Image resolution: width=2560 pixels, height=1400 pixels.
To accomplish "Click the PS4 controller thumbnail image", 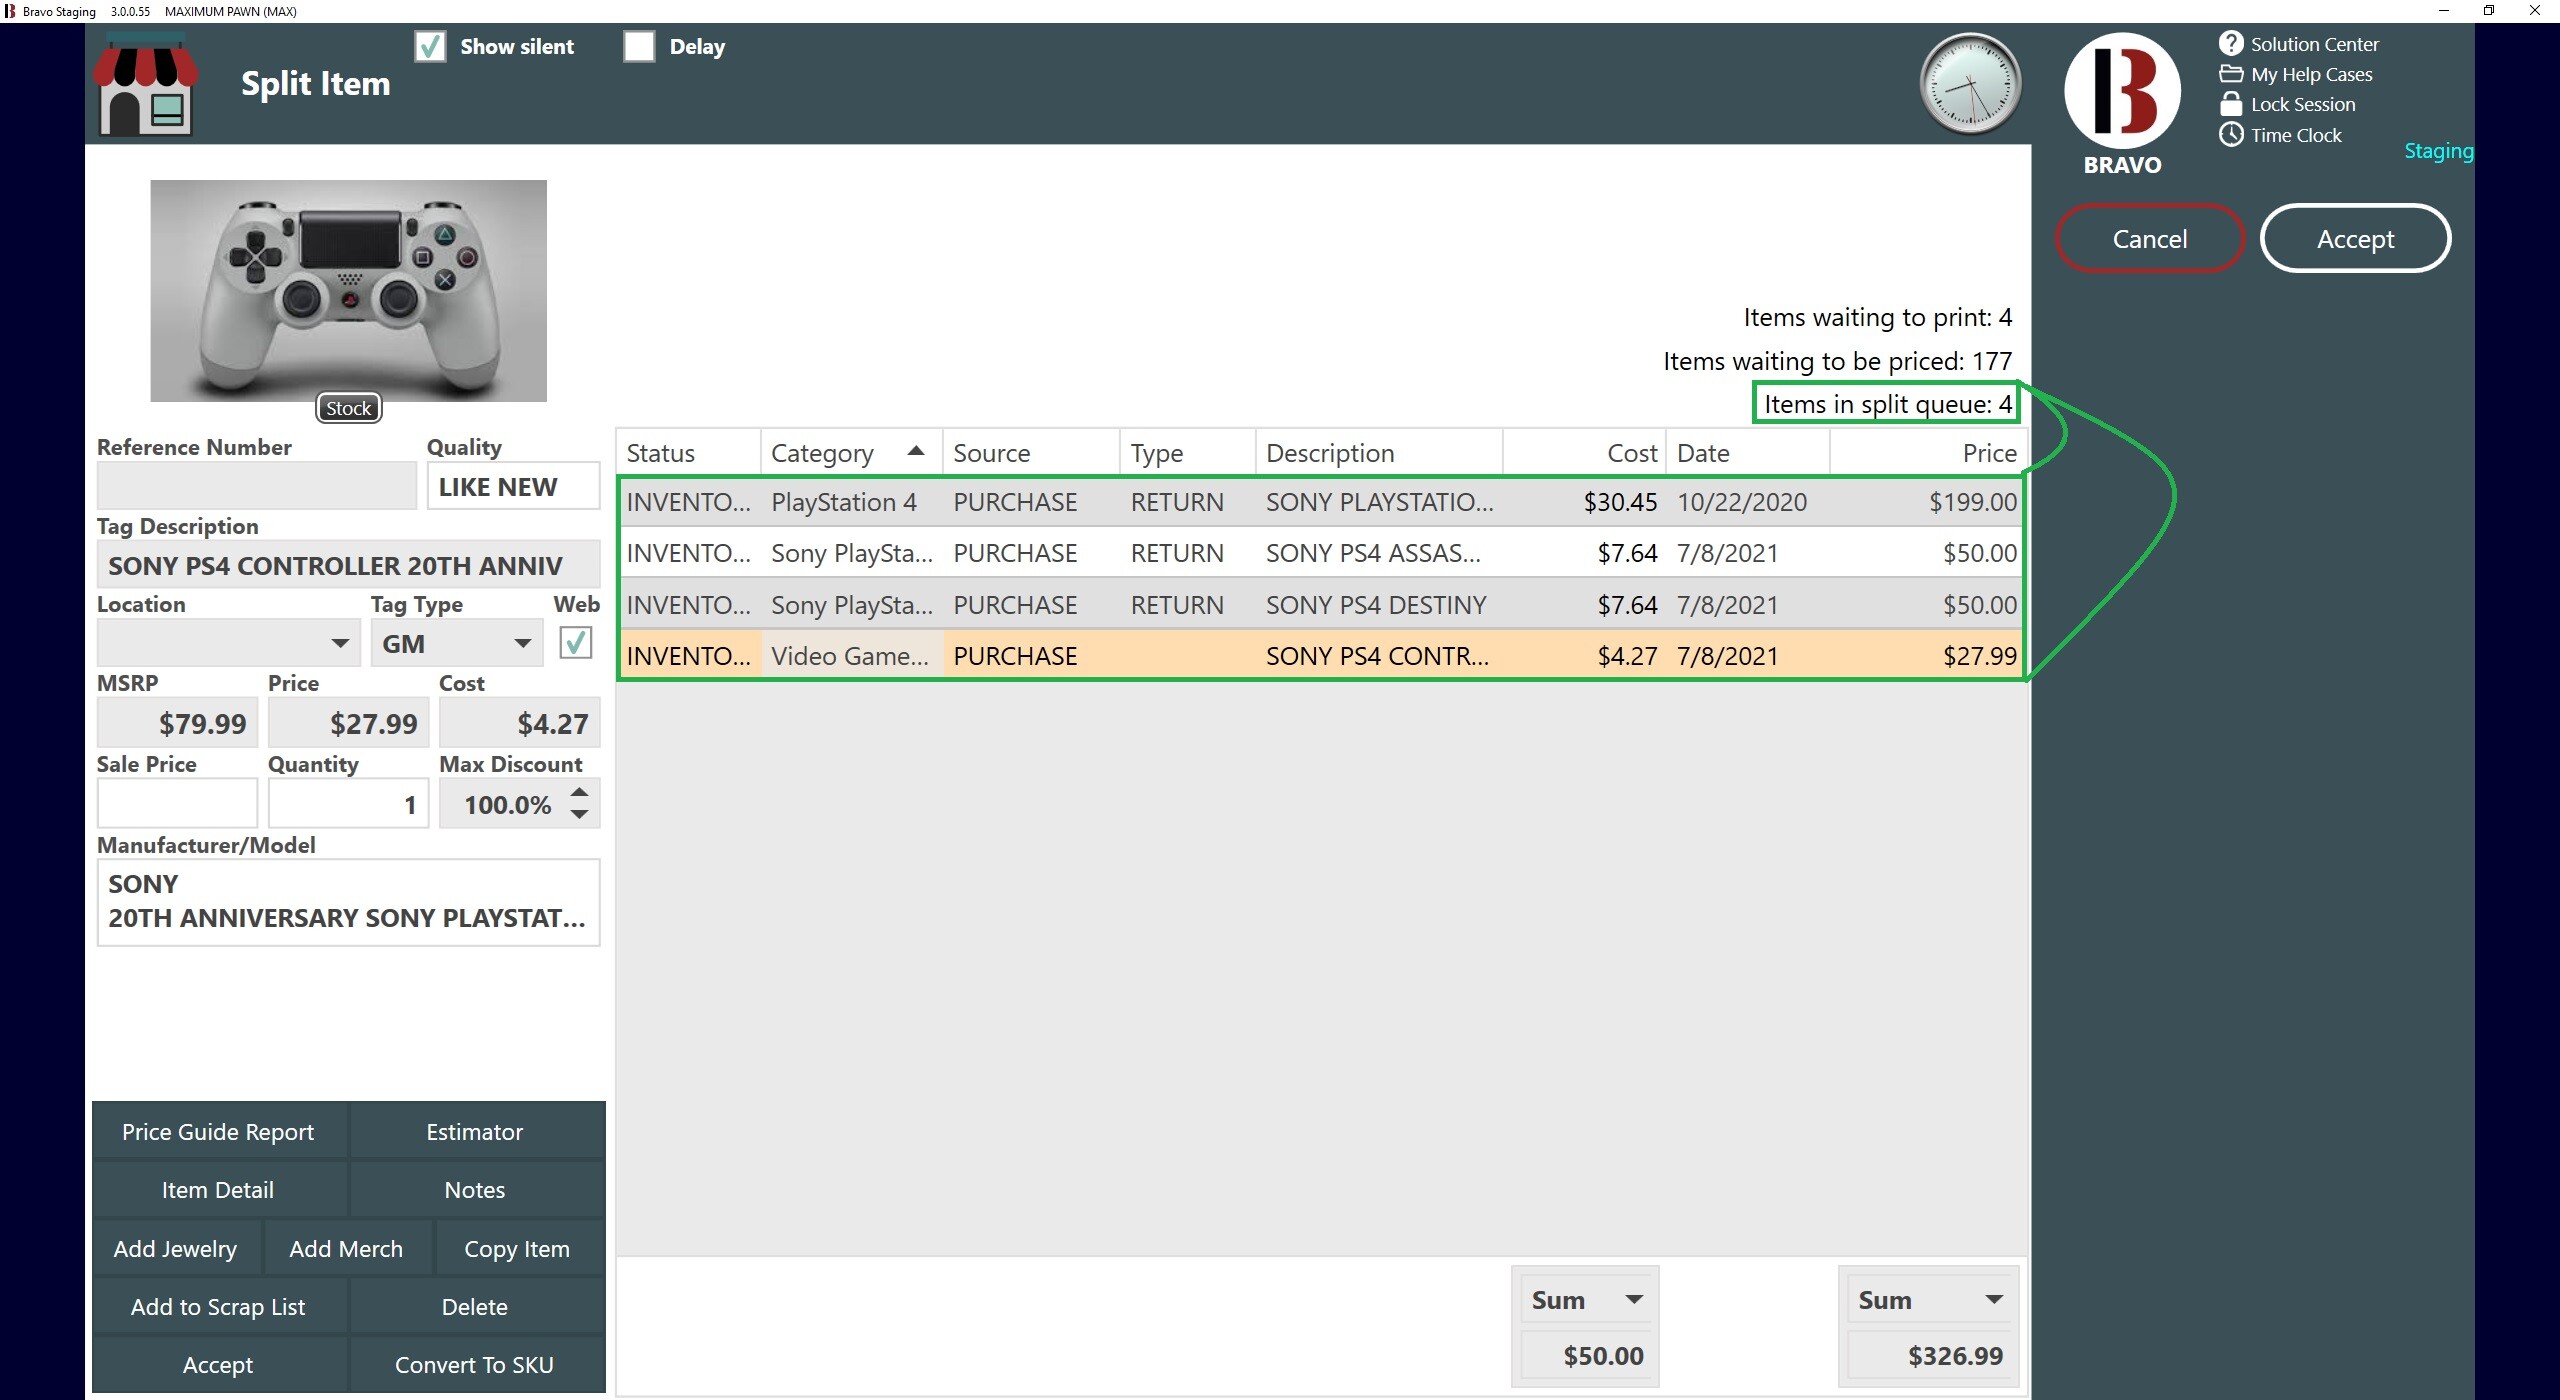I will coord(349,291).
